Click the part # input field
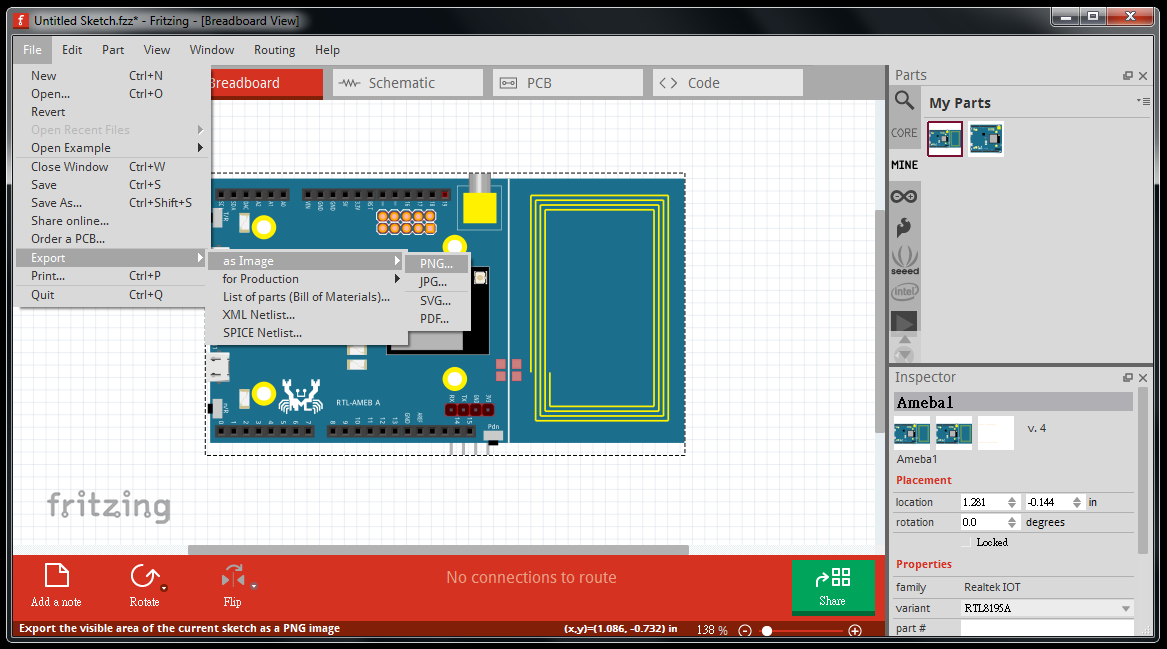1167x649 pixels. [1046, 628]
